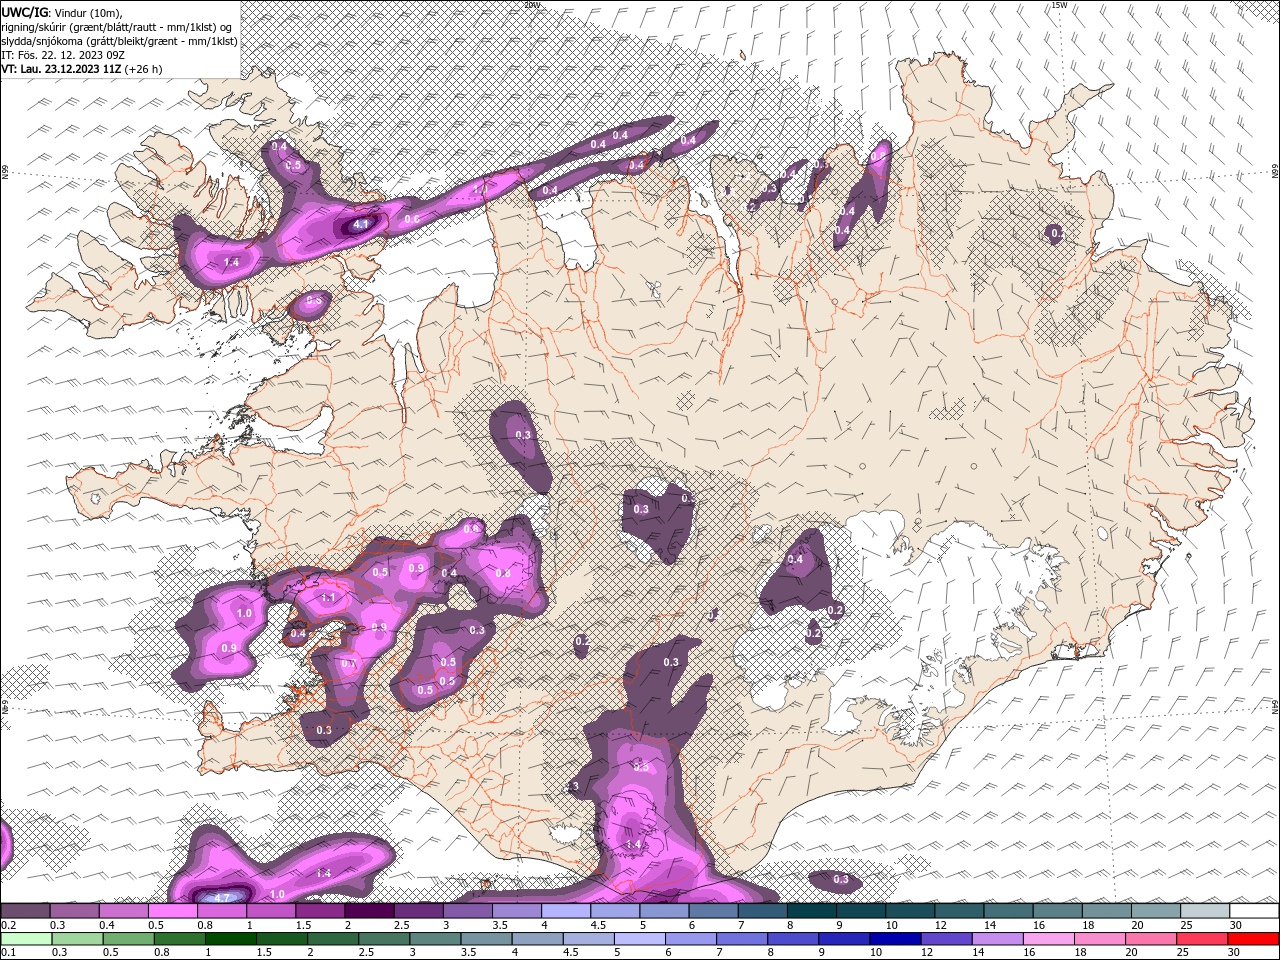Click the darkest green swatch after 1 in lower legend

(229, 939)
